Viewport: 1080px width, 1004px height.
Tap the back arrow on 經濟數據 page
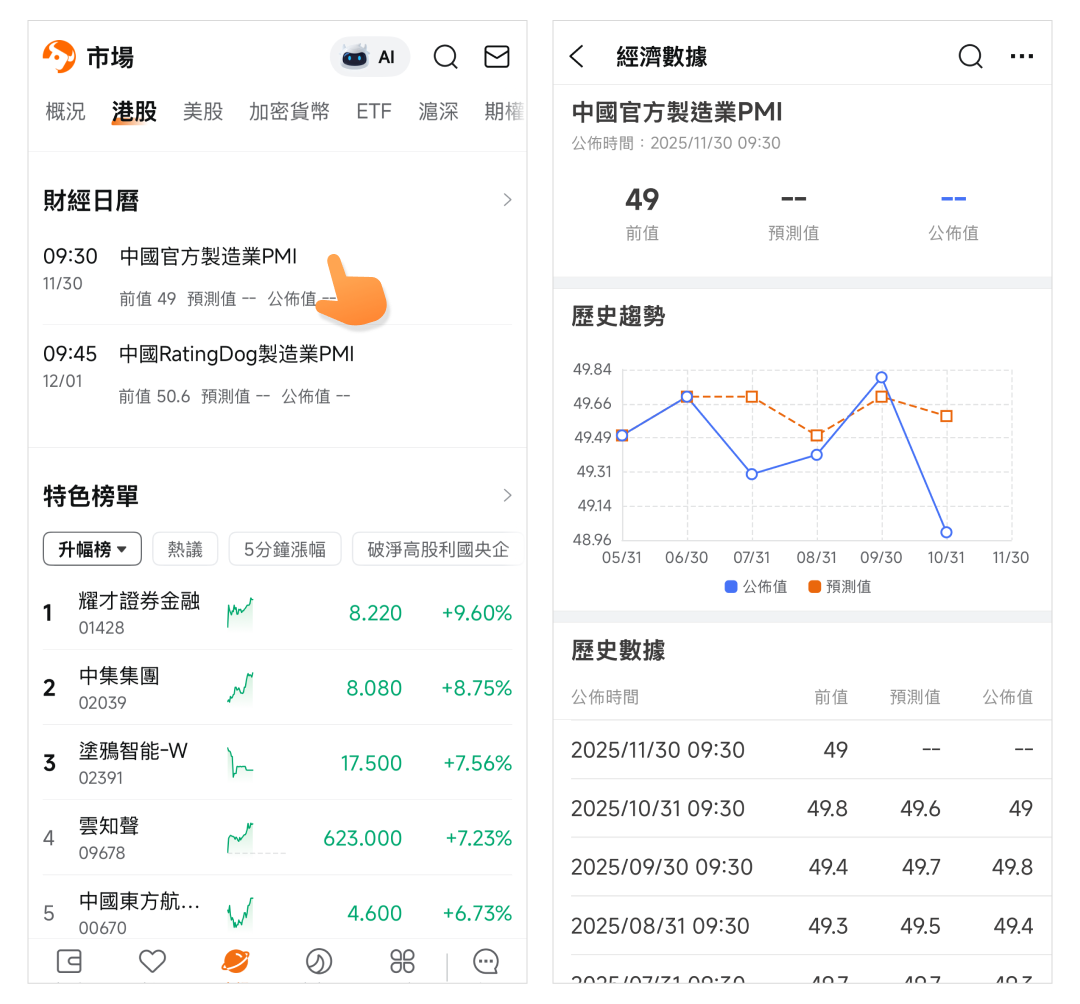(x=577, y=56)
